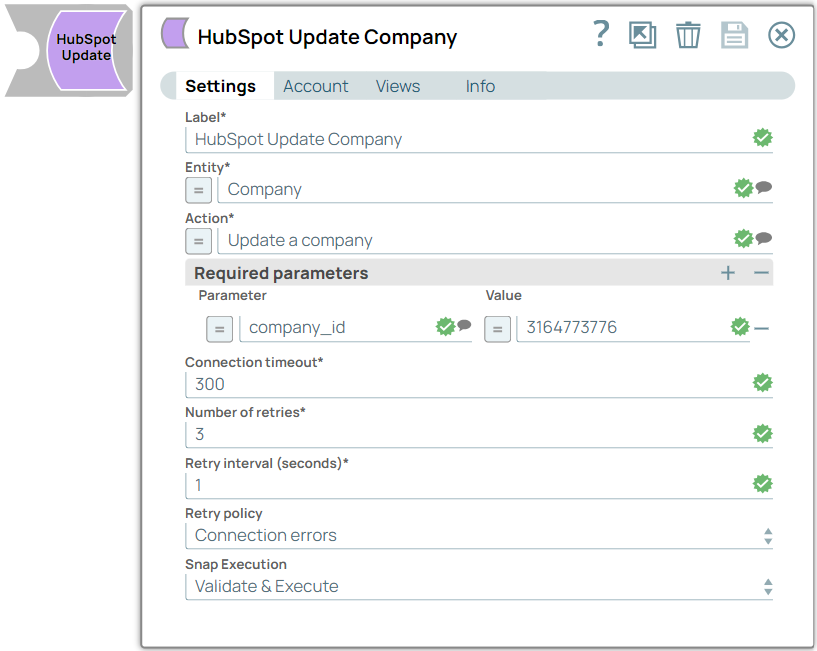
Task: Click the validation checkmark on Connection timeout
Action: pos(762,383)
